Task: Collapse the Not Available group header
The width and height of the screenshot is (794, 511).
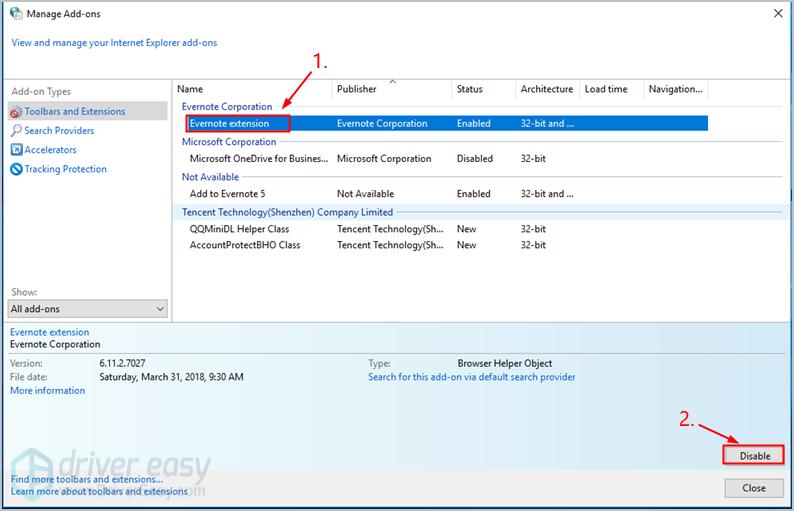Action: click(x=210, y=177)
